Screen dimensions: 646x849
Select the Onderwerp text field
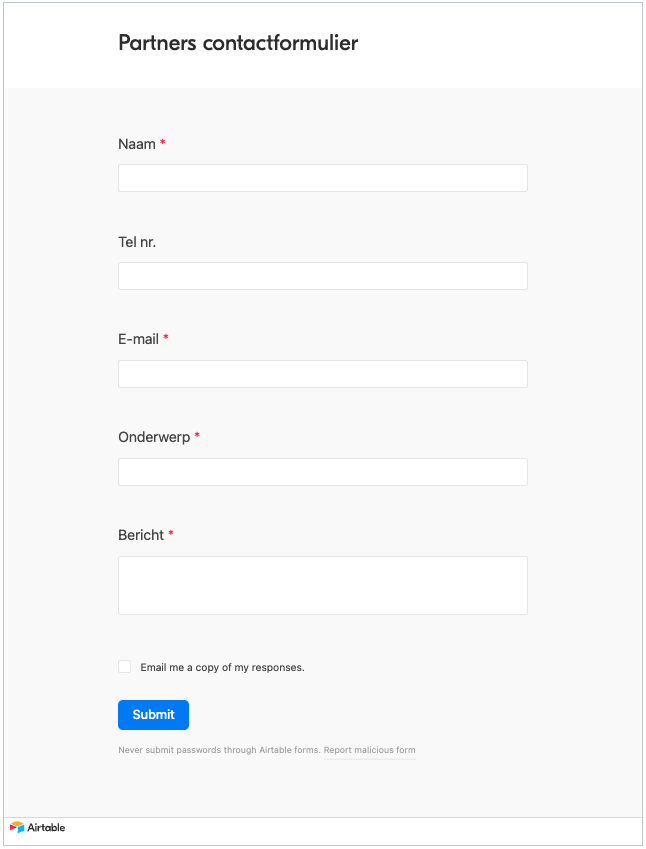point(323,472)
